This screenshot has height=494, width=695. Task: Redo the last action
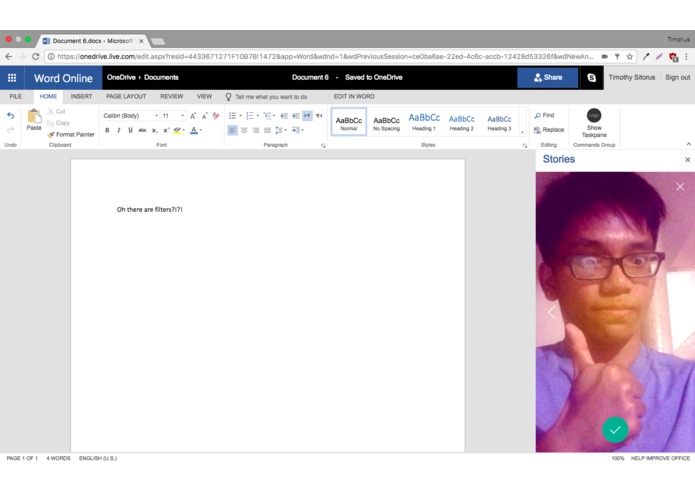pyautogui.click(x=11, y=130)
